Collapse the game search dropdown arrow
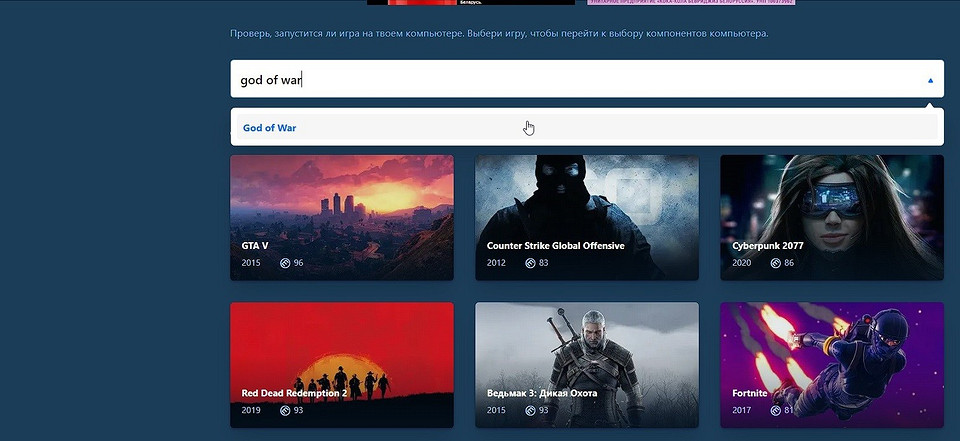The width and height of the screenshot is (960, 441). pyautogui.click(x=930, y=80)
